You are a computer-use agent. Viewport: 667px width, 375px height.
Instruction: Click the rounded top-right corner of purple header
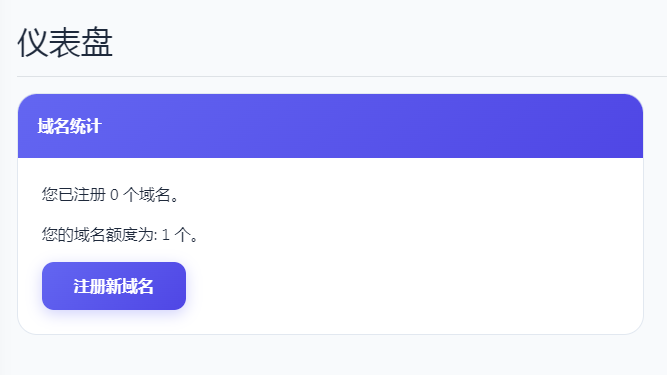click(x=633, y=104)
